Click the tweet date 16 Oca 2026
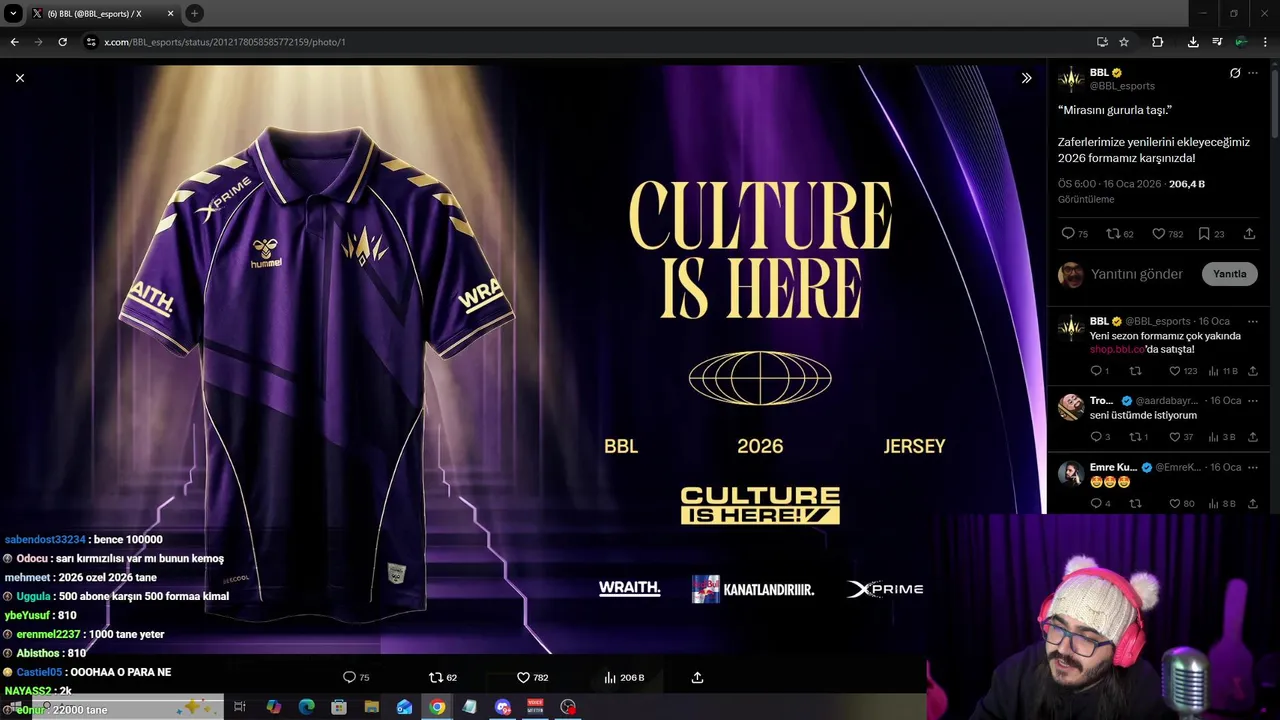1280x720 pixels. (x=1132, y=184)
